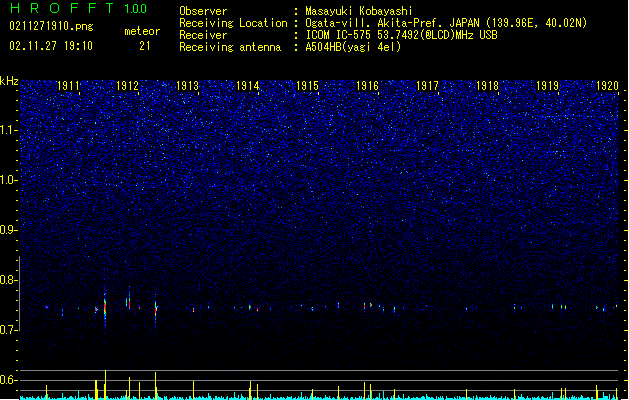Click the 'Receiving antenna' label
This screenshot has height=400, width=629.
coord(230,47)
